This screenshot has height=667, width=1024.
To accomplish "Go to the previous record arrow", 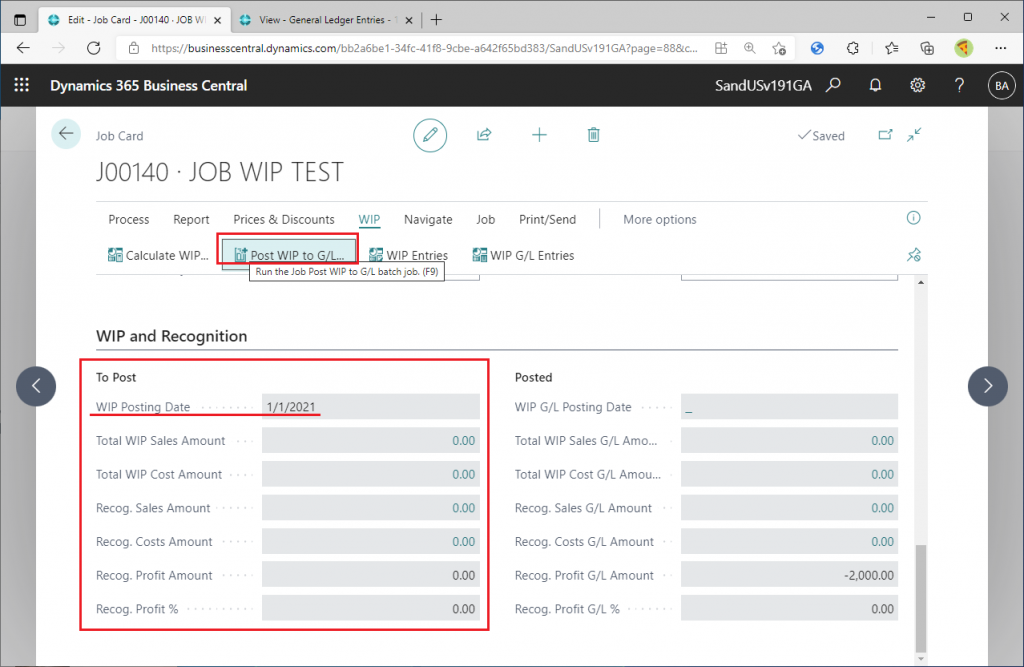I will [x=36, y=386].
